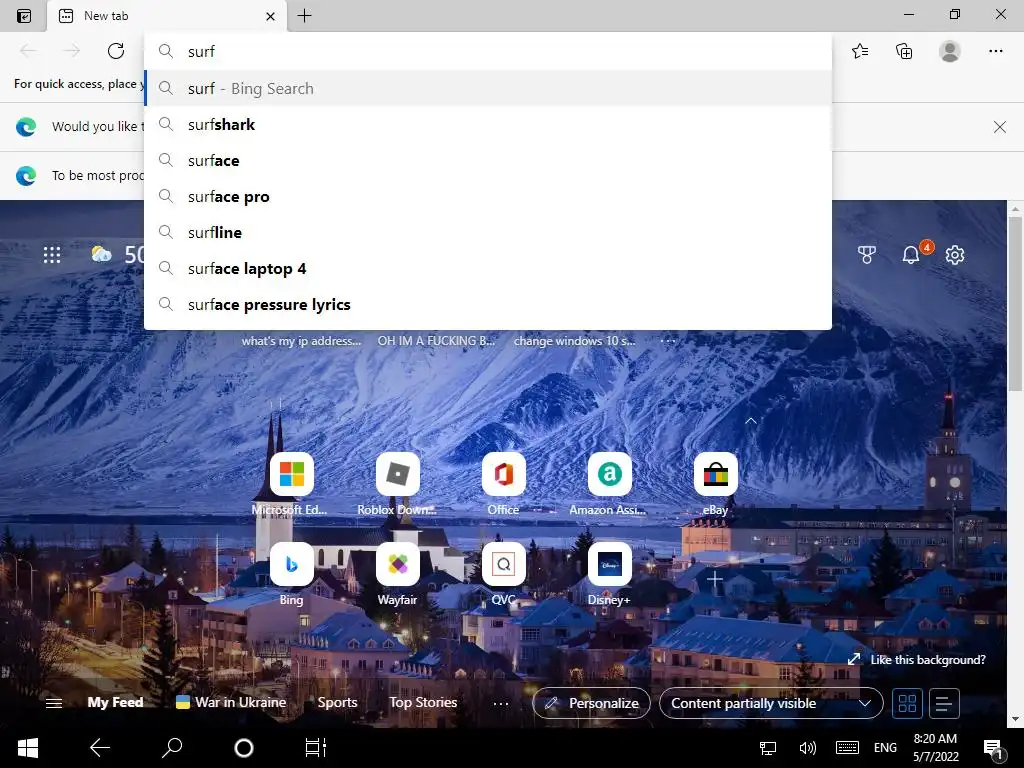
Task: Collapse quick links with up chevron
Action: pos(751,421)
